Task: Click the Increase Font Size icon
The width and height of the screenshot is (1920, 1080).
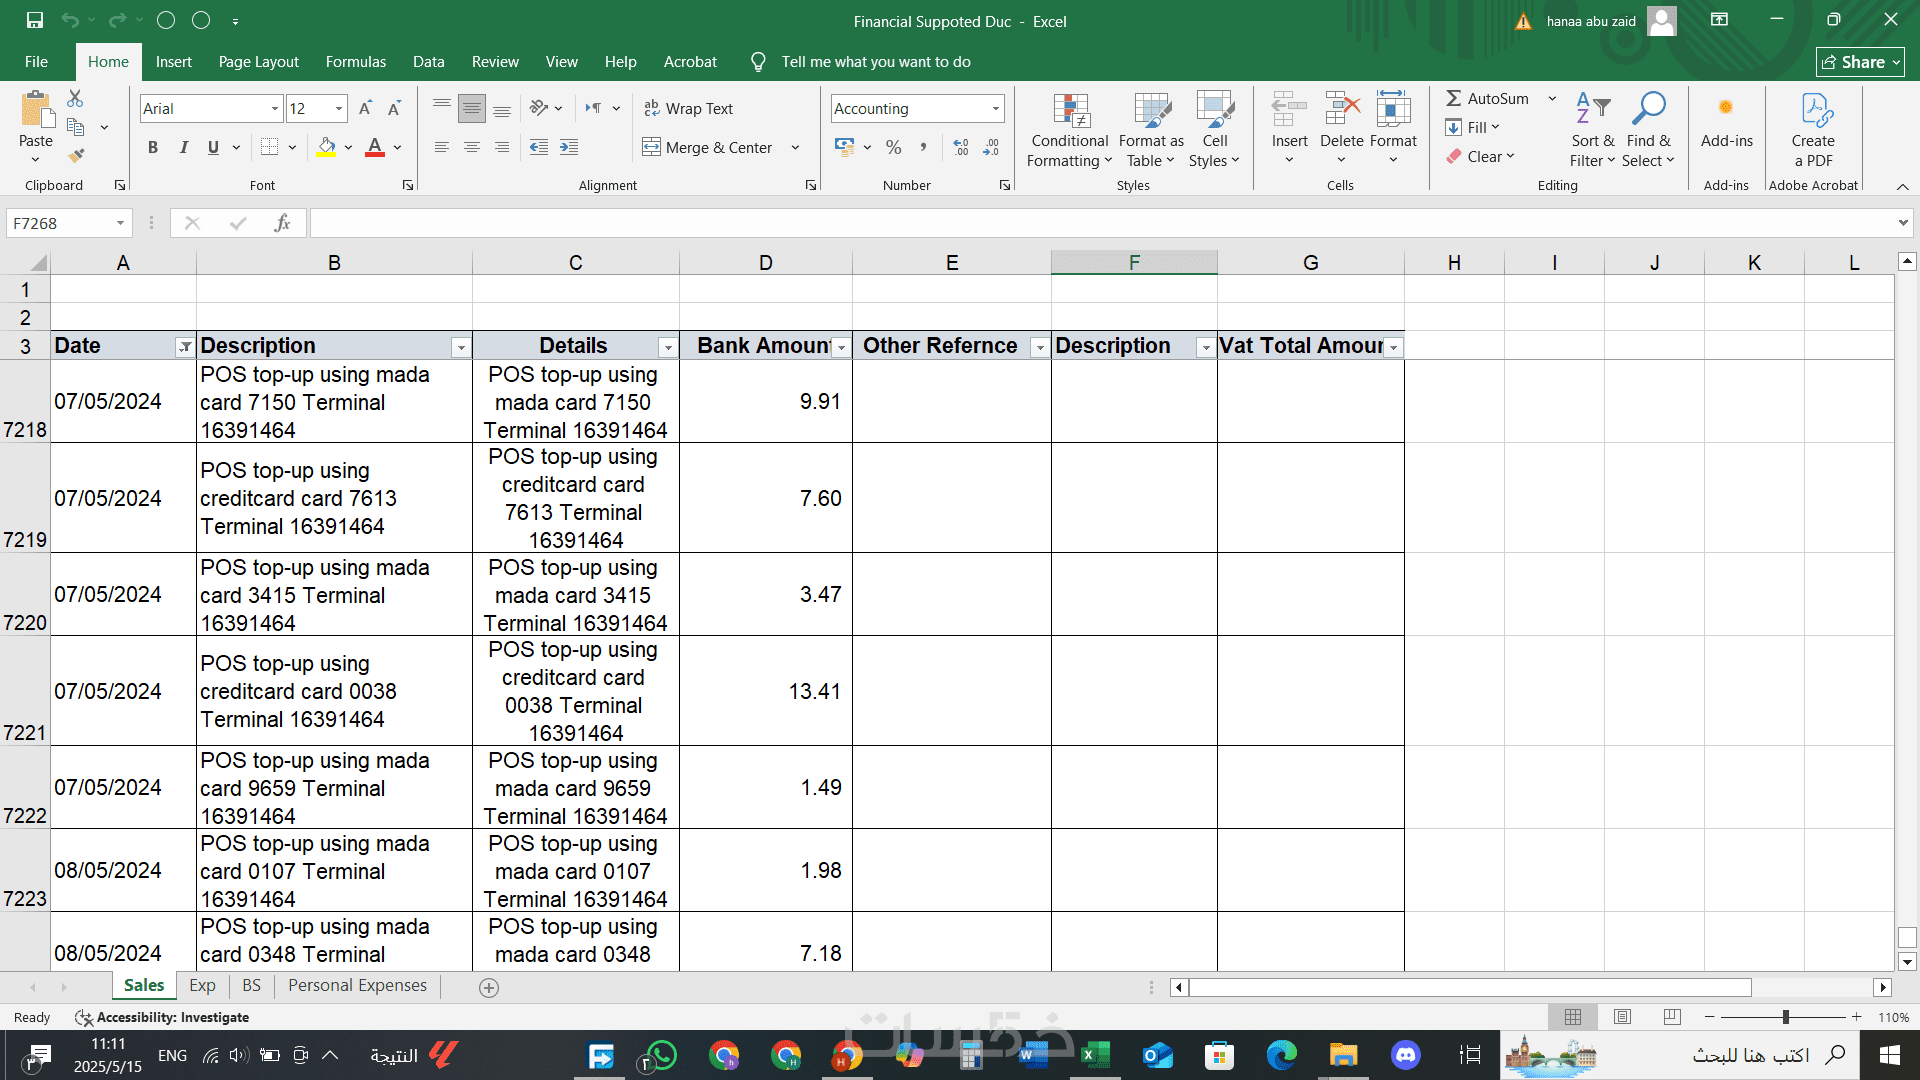Action: coord(365,108)
